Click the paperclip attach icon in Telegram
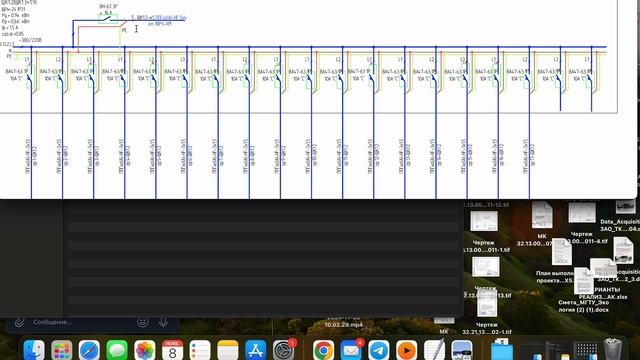This screenshot has width=640, height=360. point(19,322)
